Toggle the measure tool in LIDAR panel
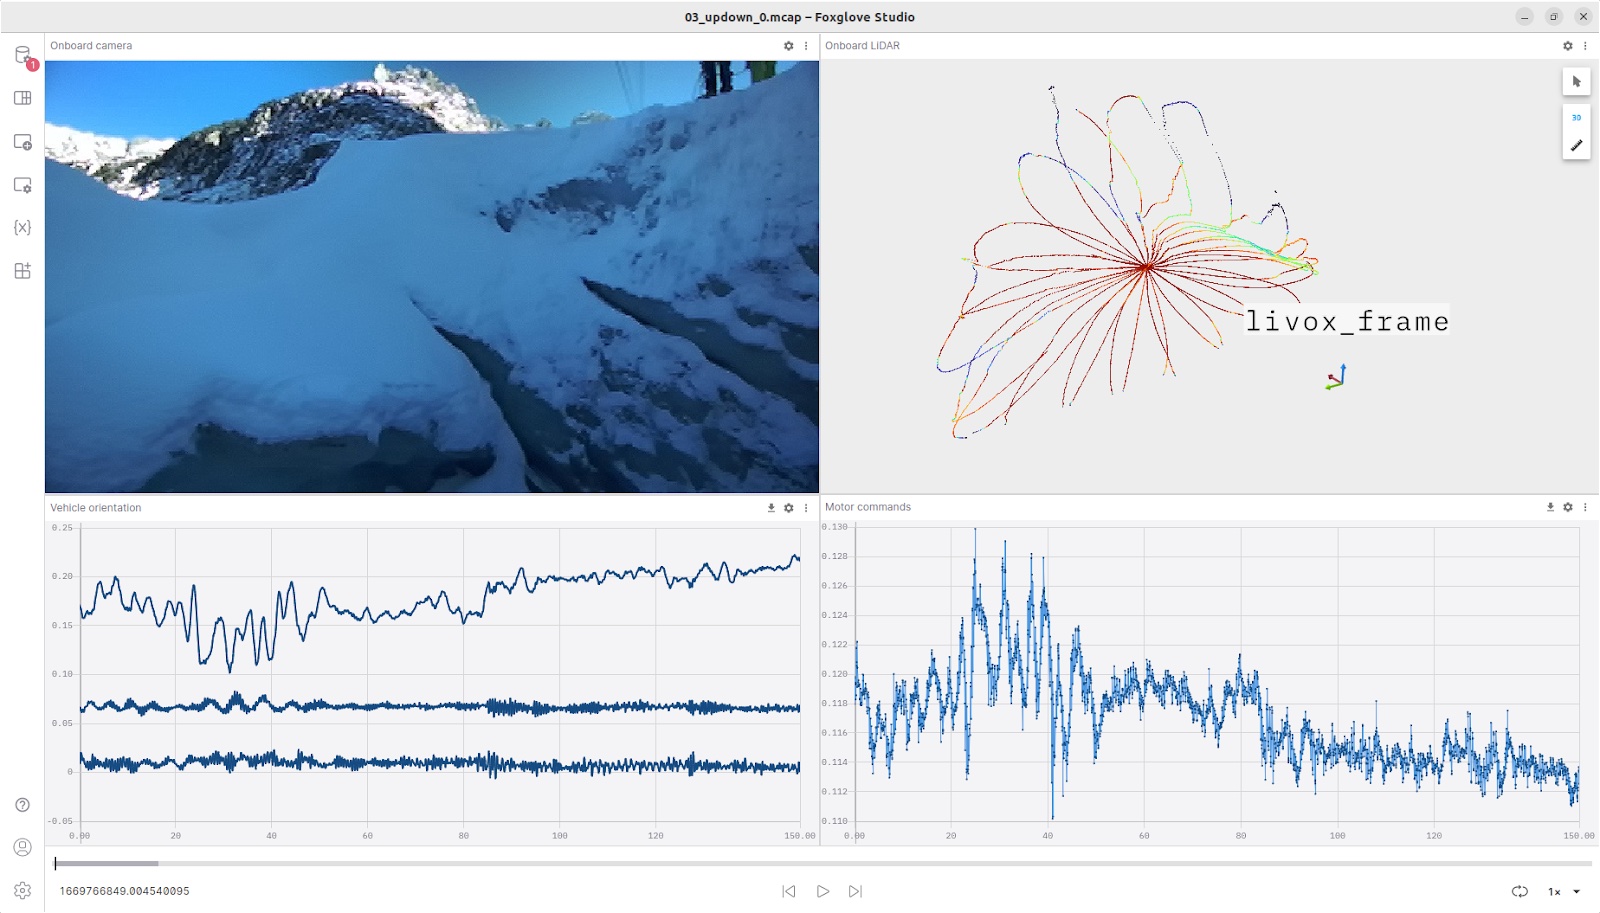The width and height of the screenshot is (1600, 913). click(1576, 145)
